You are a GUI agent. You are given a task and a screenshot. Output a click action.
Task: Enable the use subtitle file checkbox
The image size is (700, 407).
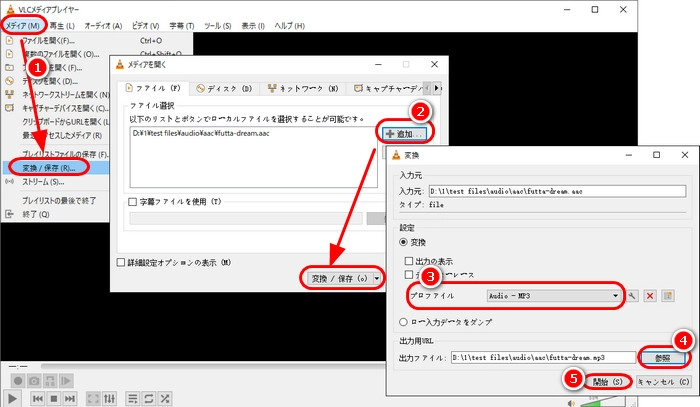pyautogui.click(x=133, y=202)
